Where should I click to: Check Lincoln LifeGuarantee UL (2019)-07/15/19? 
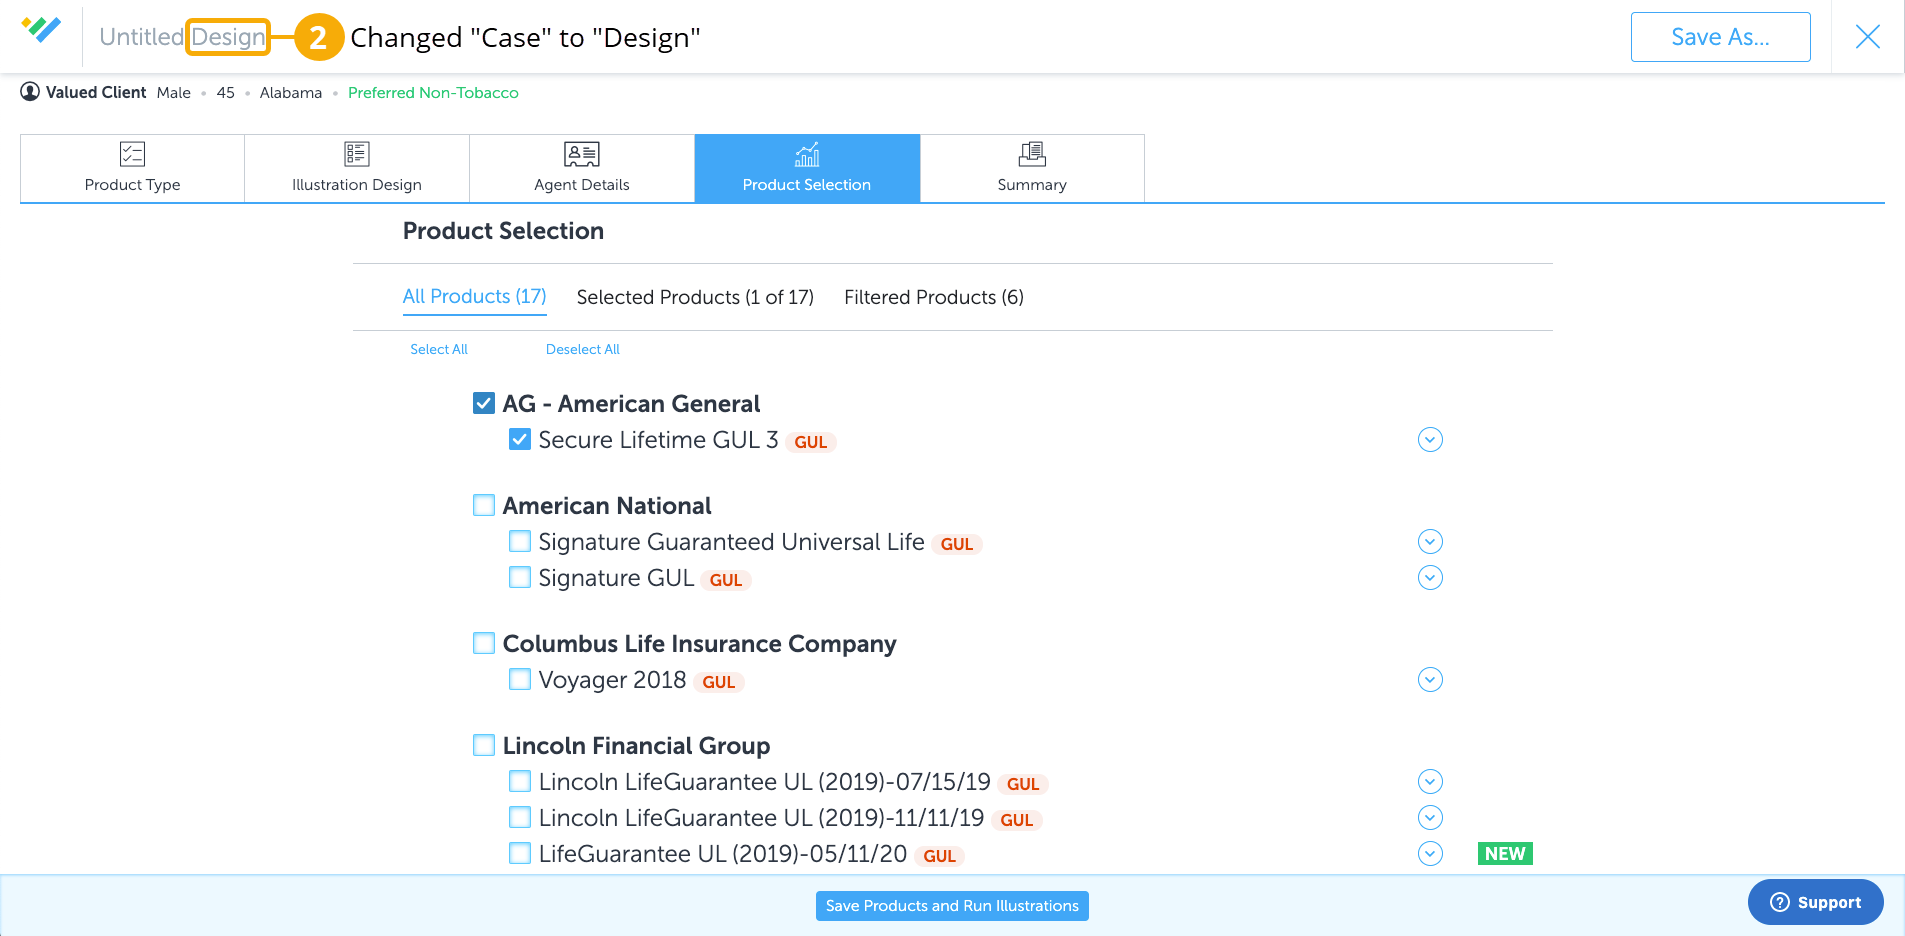click(x=520, y=781)
